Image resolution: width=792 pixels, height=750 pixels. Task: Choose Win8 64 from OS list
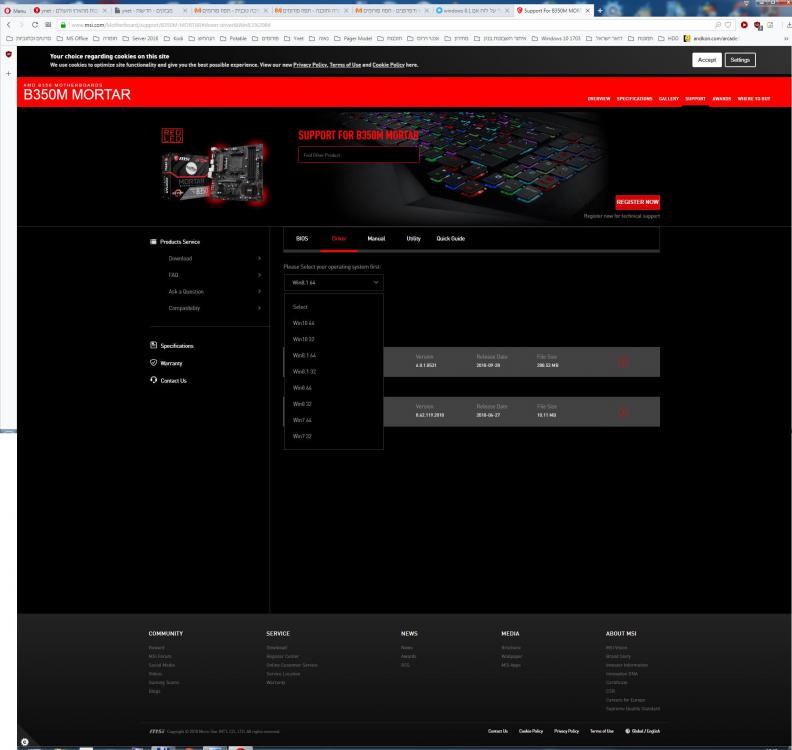(334, 387)
